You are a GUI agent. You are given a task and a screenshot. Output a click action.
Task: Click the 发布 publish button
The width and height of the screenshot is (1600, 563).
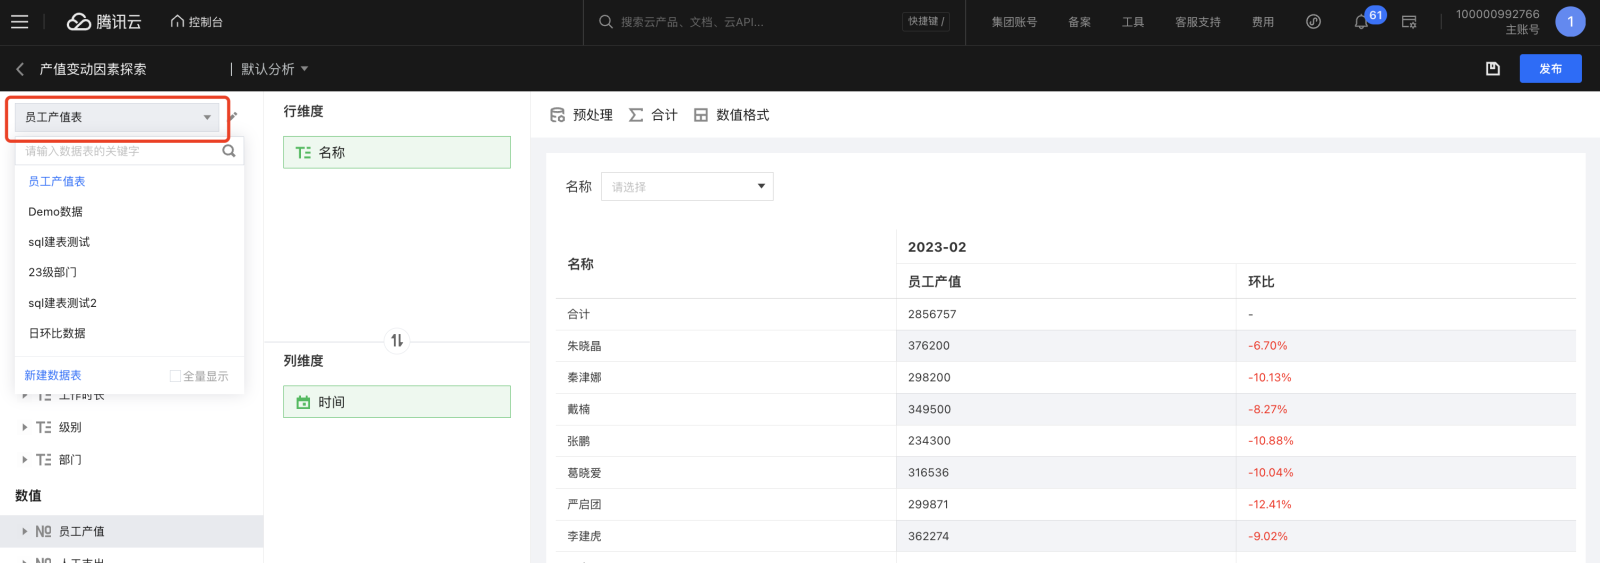pyautogui.click(x=1550, y=69)
